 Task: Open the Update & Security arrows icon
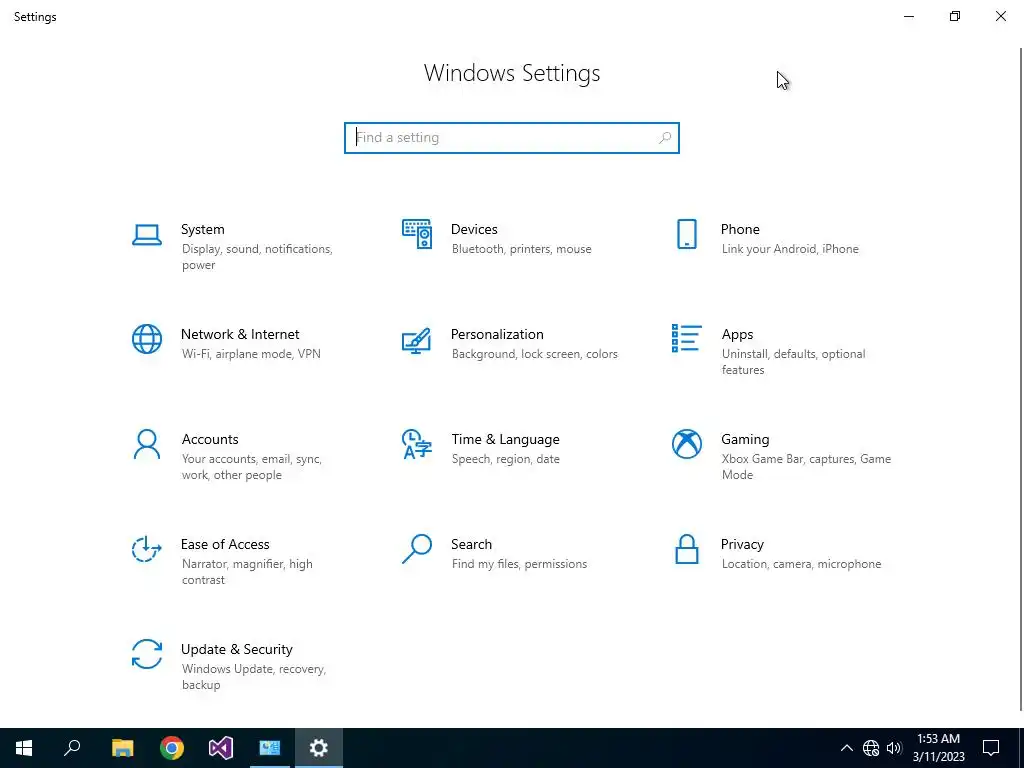coord(147,654)
